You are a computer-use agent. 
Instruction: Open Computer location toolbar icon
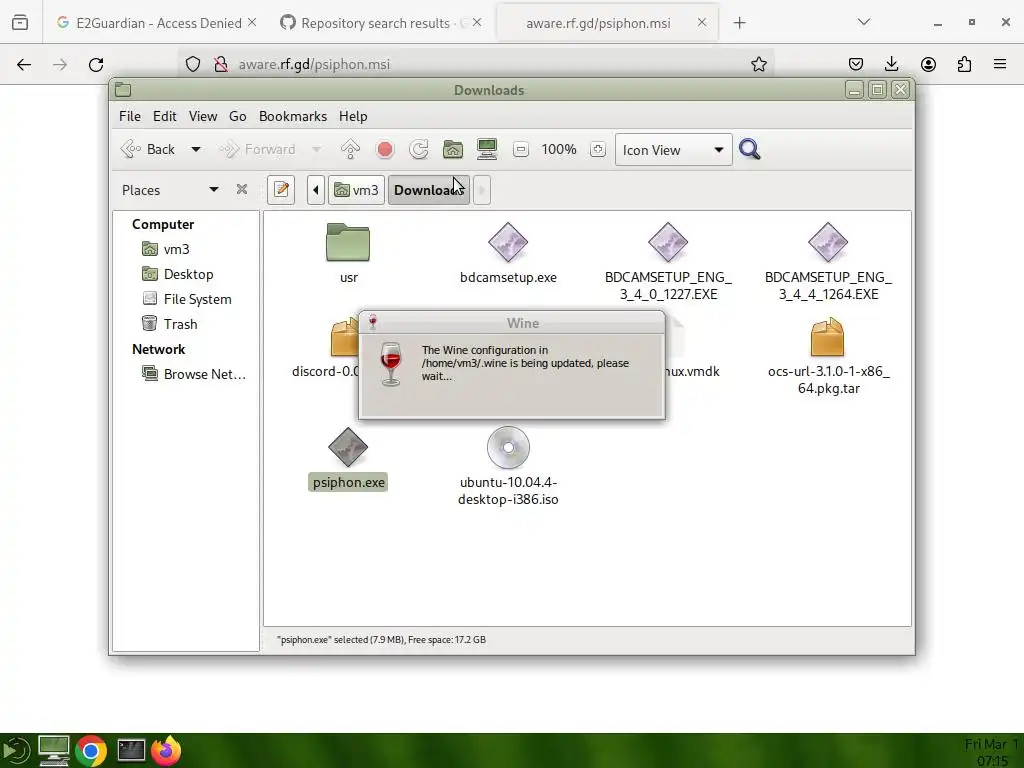487,150
